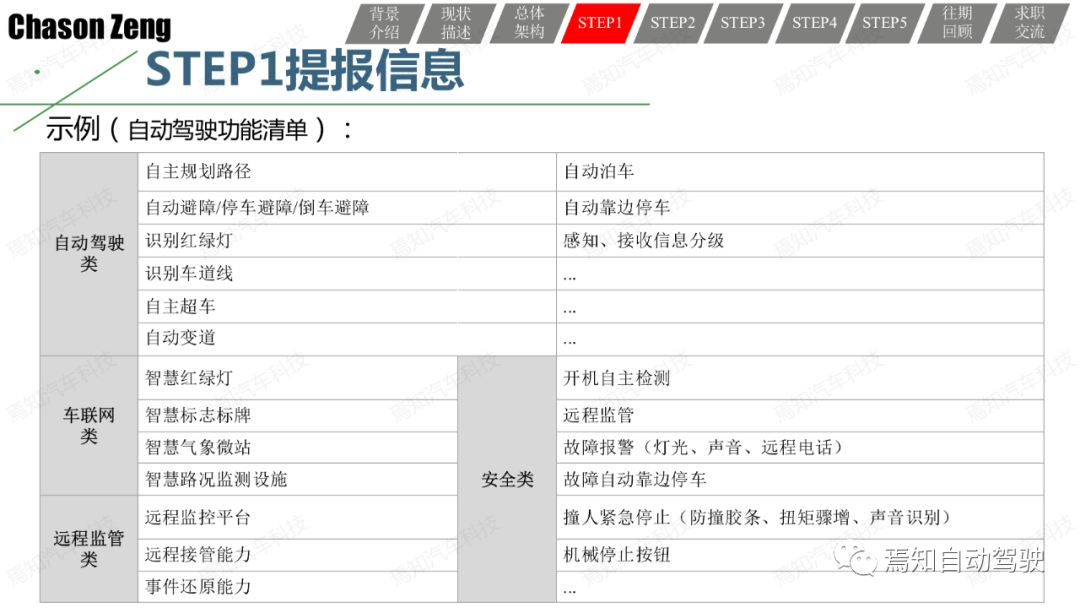Jump to the STEP4 tab

click(814, 23)
